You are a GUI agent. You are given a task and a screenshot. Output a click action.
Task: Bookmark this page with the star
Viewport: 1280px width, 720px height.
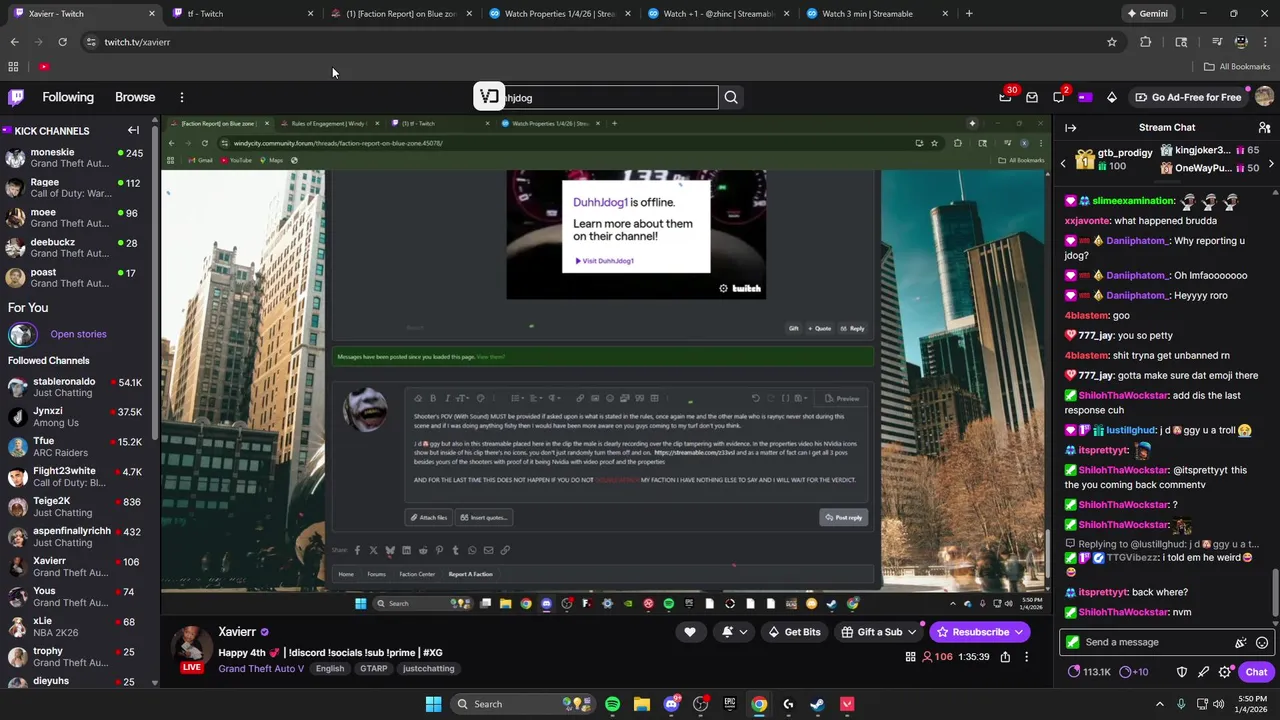click(1111, 42)
